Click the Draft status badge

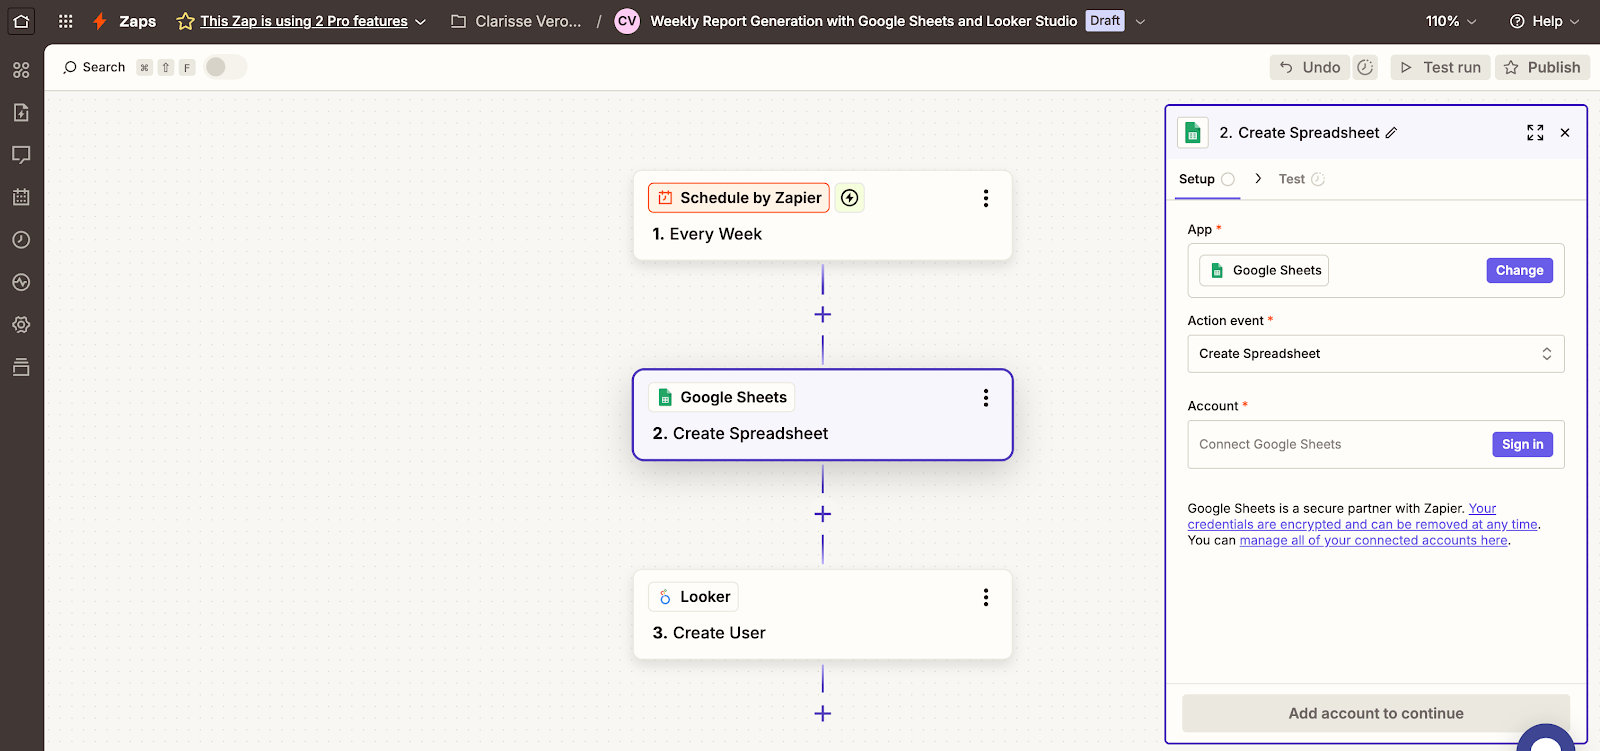pyautogui.click(x=1105, y=21)
